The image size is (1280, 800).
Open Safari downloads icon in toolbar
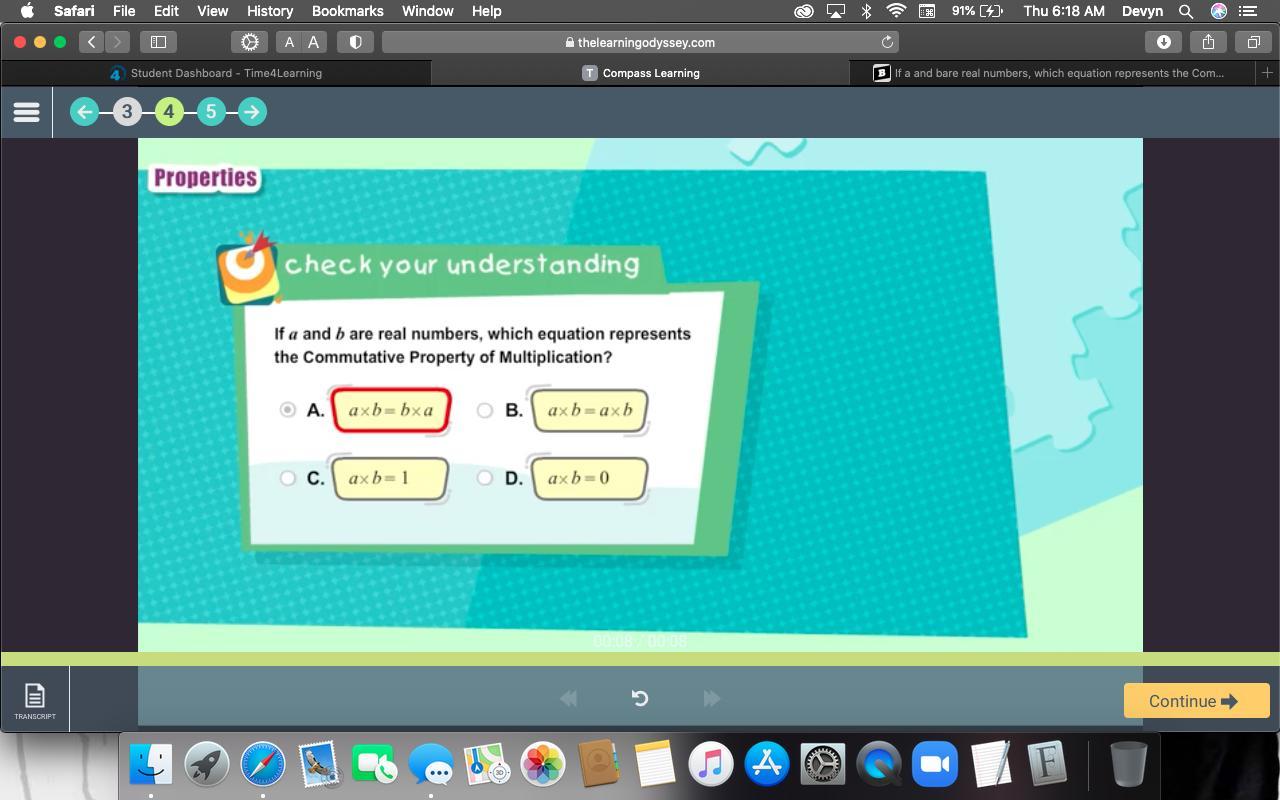(x=1163, y=42)
